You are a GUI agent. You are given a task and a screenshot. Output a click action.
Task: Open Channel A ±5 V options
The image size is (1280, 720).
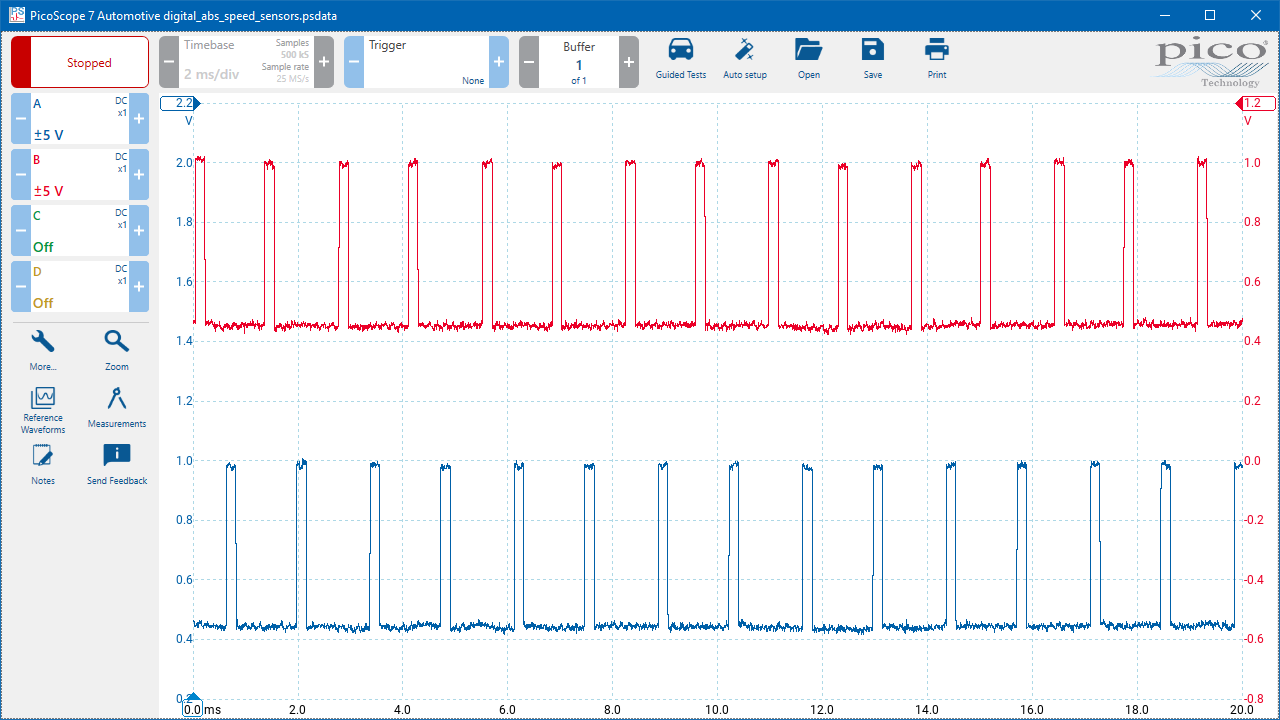[x=80, y=119]
